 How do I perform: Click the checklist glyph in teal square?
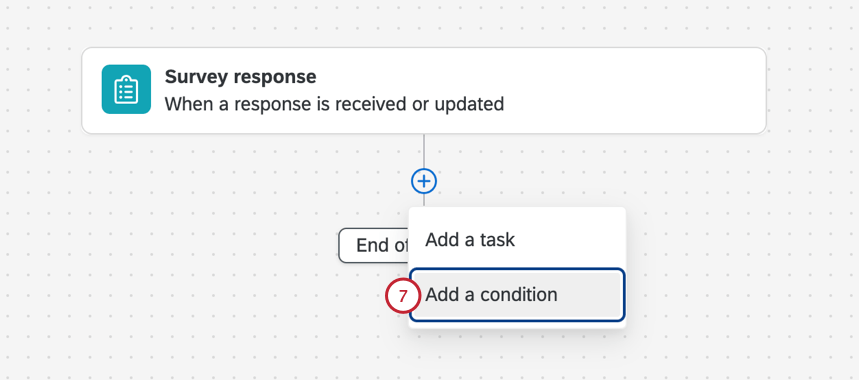coord(126,89)
